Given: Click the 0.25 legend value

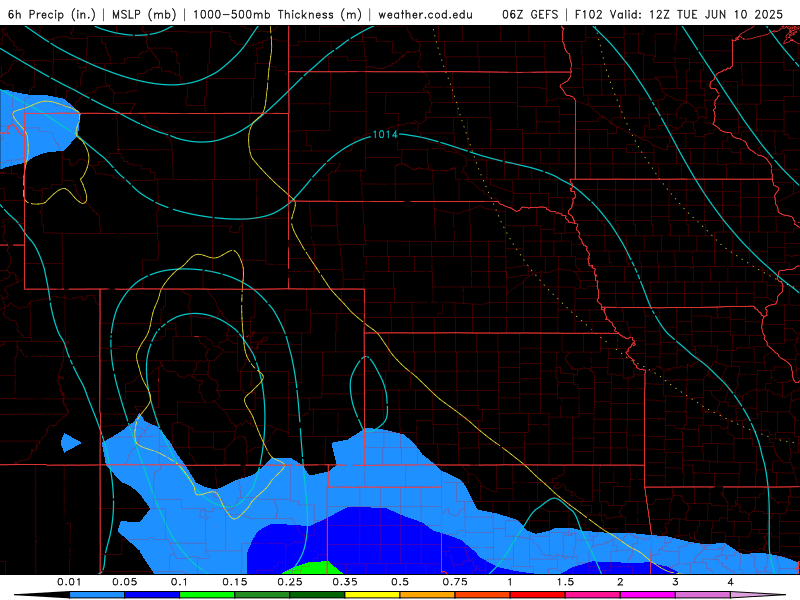Looking at the screenshot, I should pos(290,582).
